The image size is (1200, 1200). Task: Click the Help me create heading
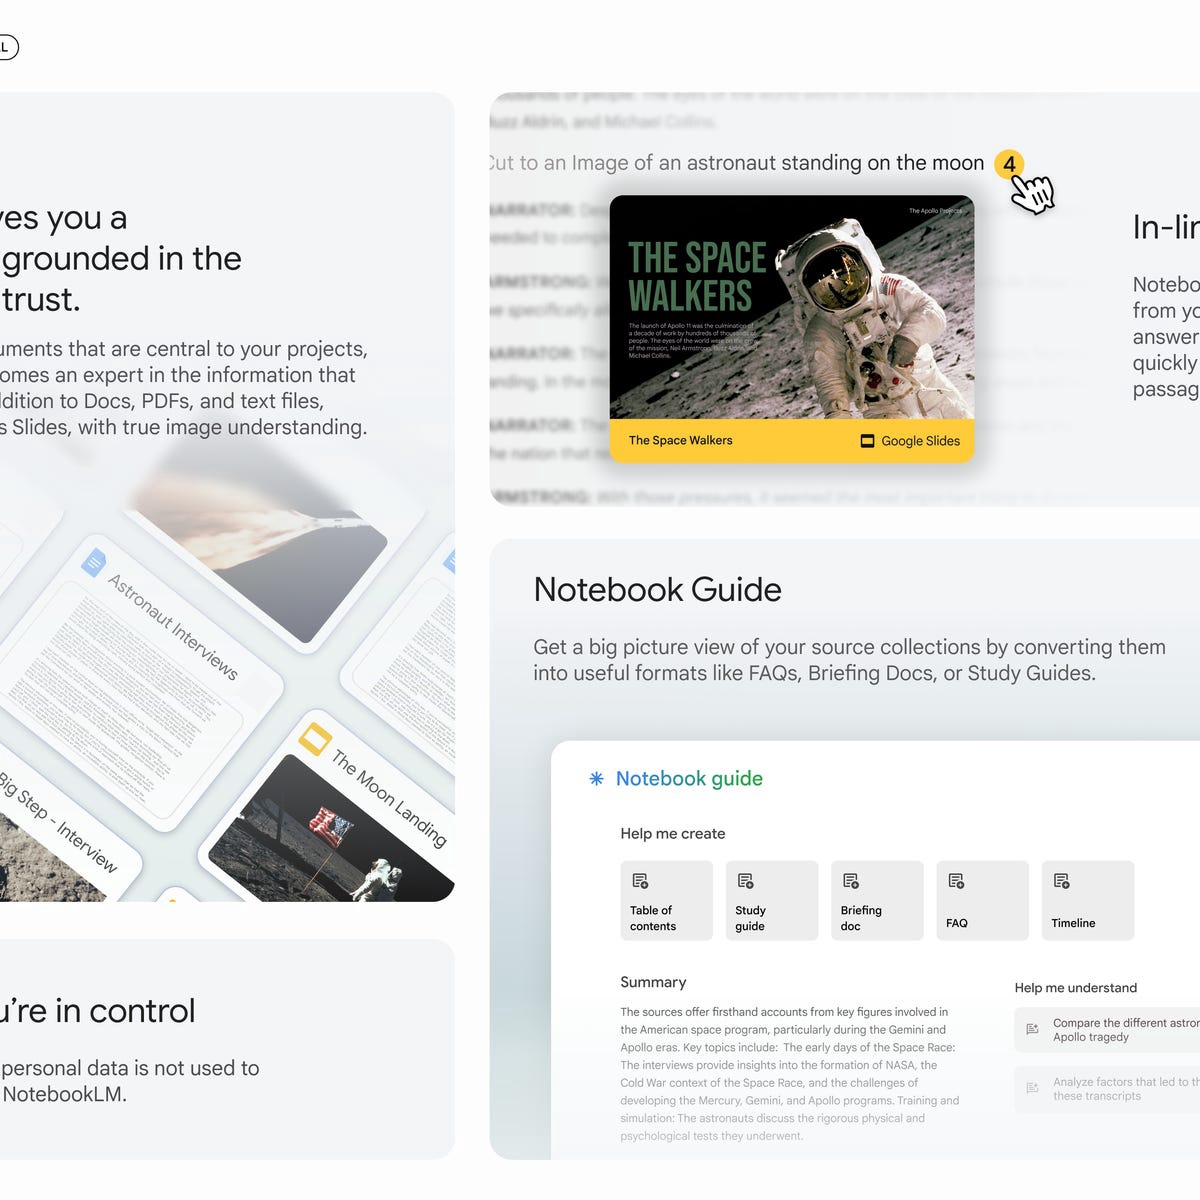(x=673, y=833)
